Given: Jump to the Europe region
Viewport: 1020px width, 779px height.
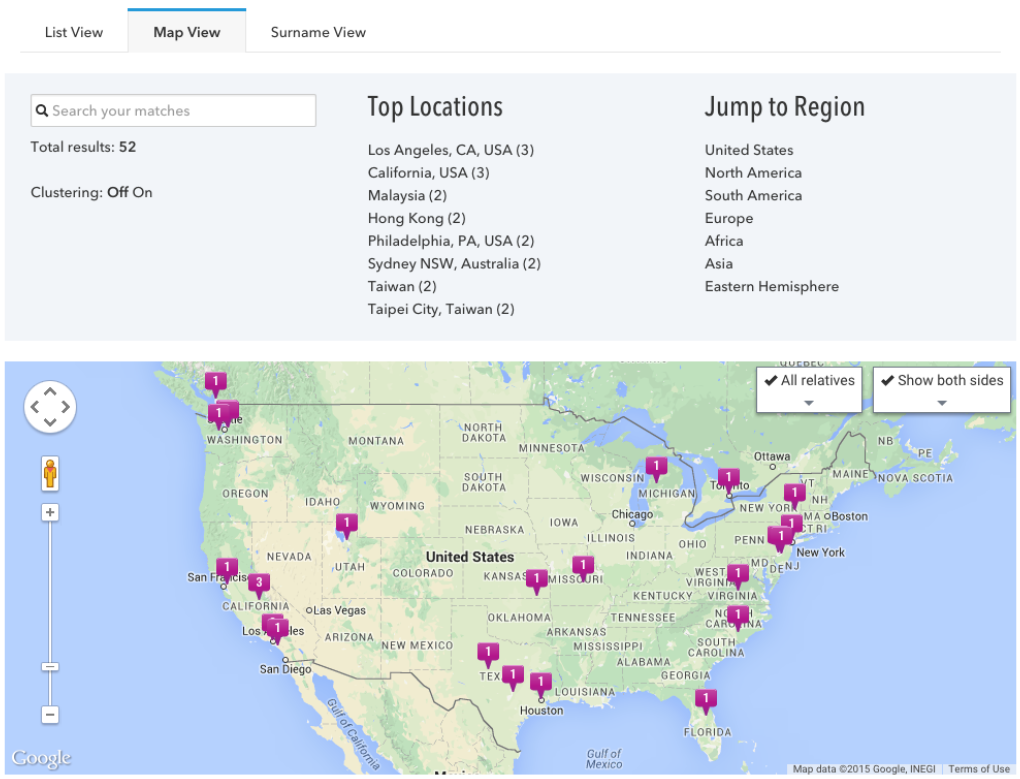Looking at the screenshot, I should pos(729,218).
